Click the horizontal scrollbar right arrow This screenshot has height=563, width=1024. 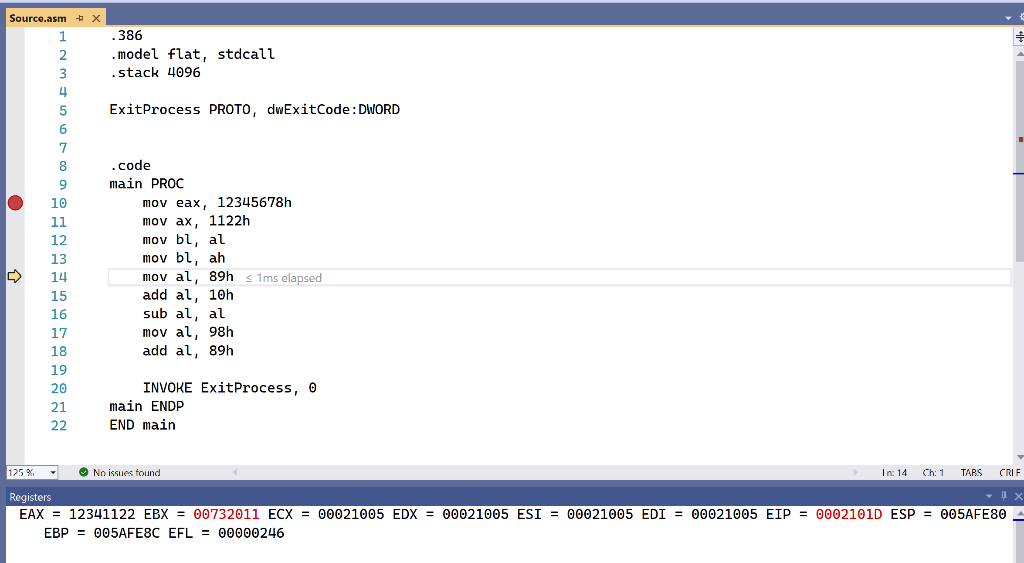856,472
